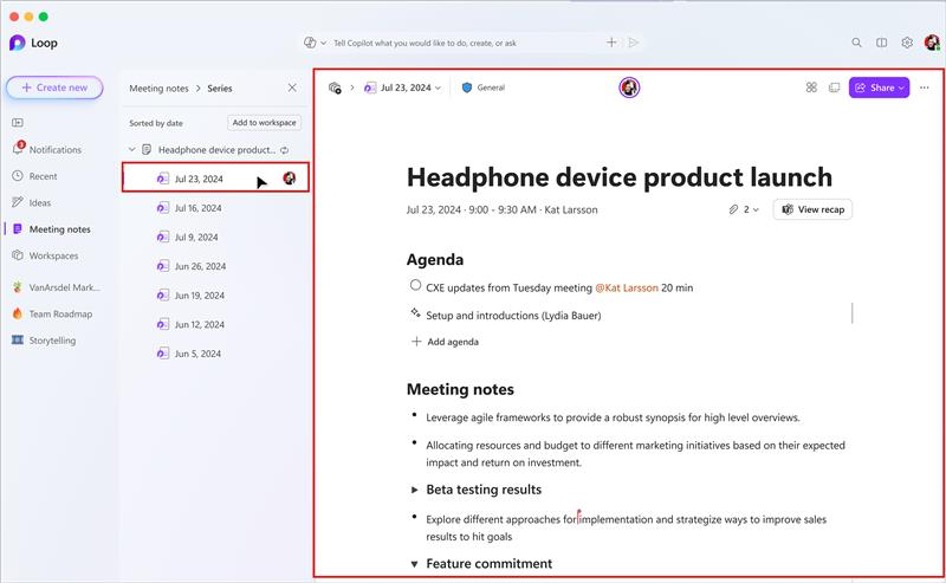The height and width of the screenshot is (584, 946).
Task: Click the Agenda heading
Action: 435,259
